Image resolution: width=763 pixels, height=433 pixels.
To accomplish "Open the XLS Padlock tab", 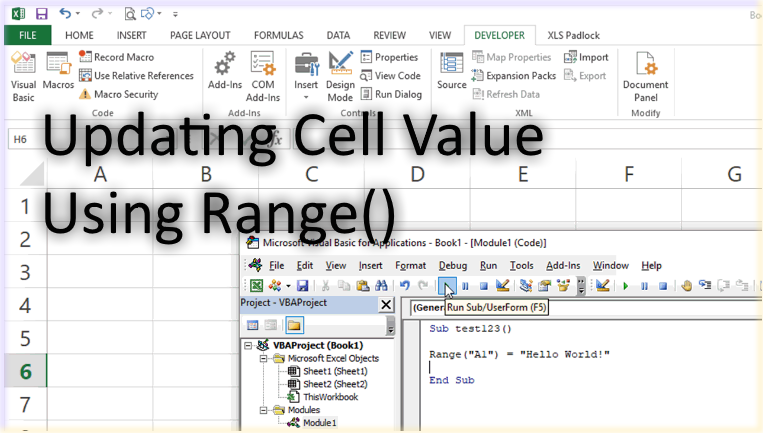I will point(573,35).
